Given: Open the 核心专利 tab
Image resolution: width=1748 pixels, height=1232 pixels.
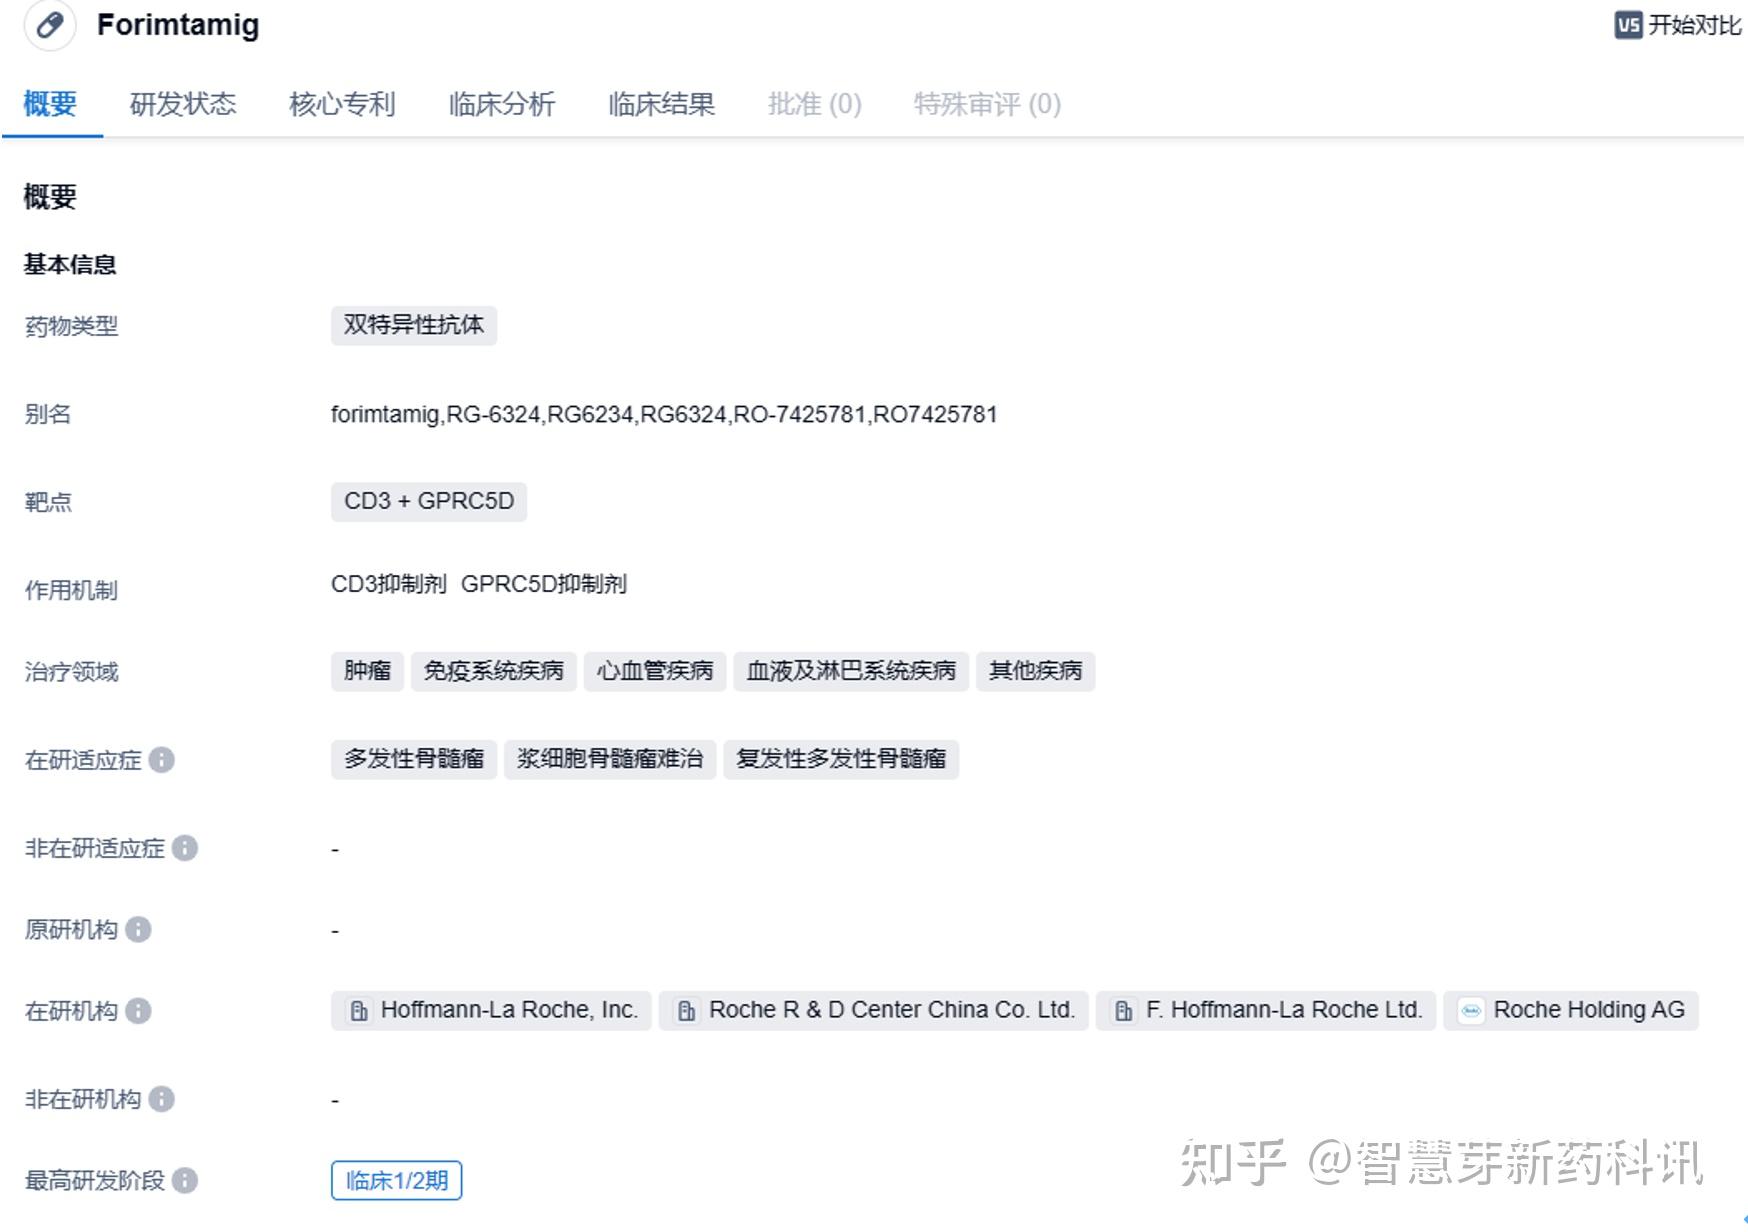Looking at the screenshot, I should coord(342,103).
